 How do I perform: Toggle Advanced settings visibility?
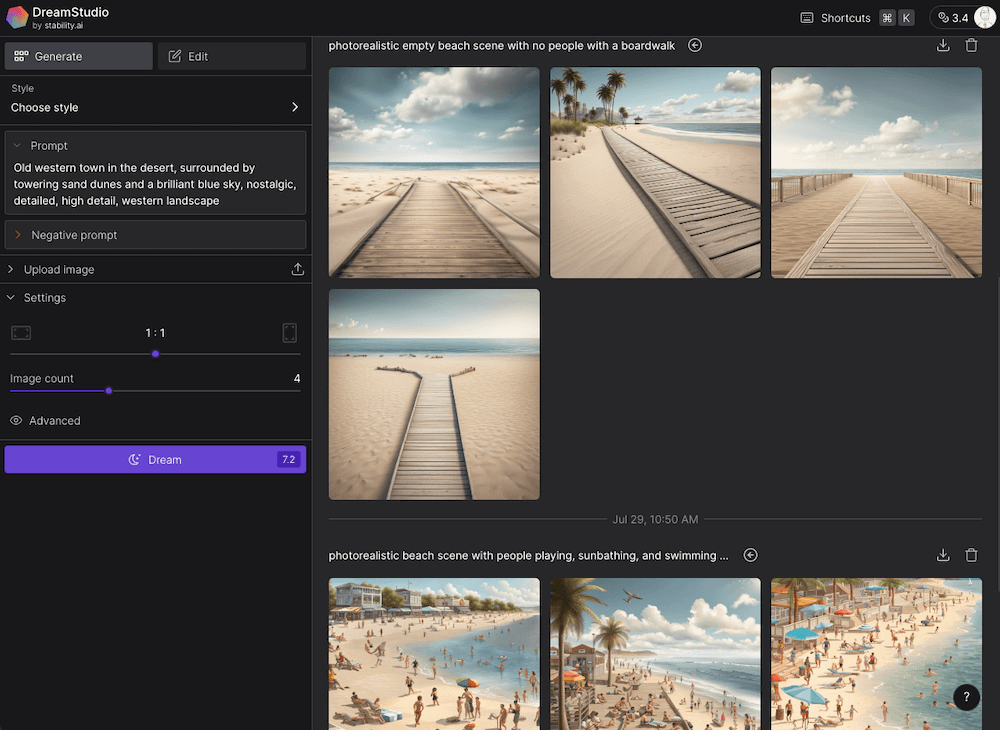point(45,421)
